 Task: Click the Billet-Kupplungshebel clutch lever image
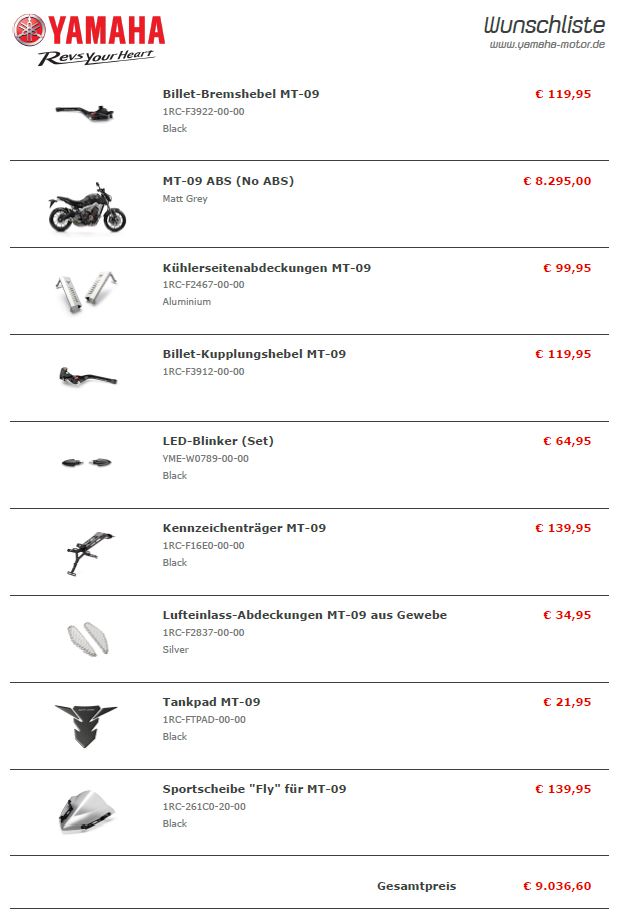(x=87, y=376)
